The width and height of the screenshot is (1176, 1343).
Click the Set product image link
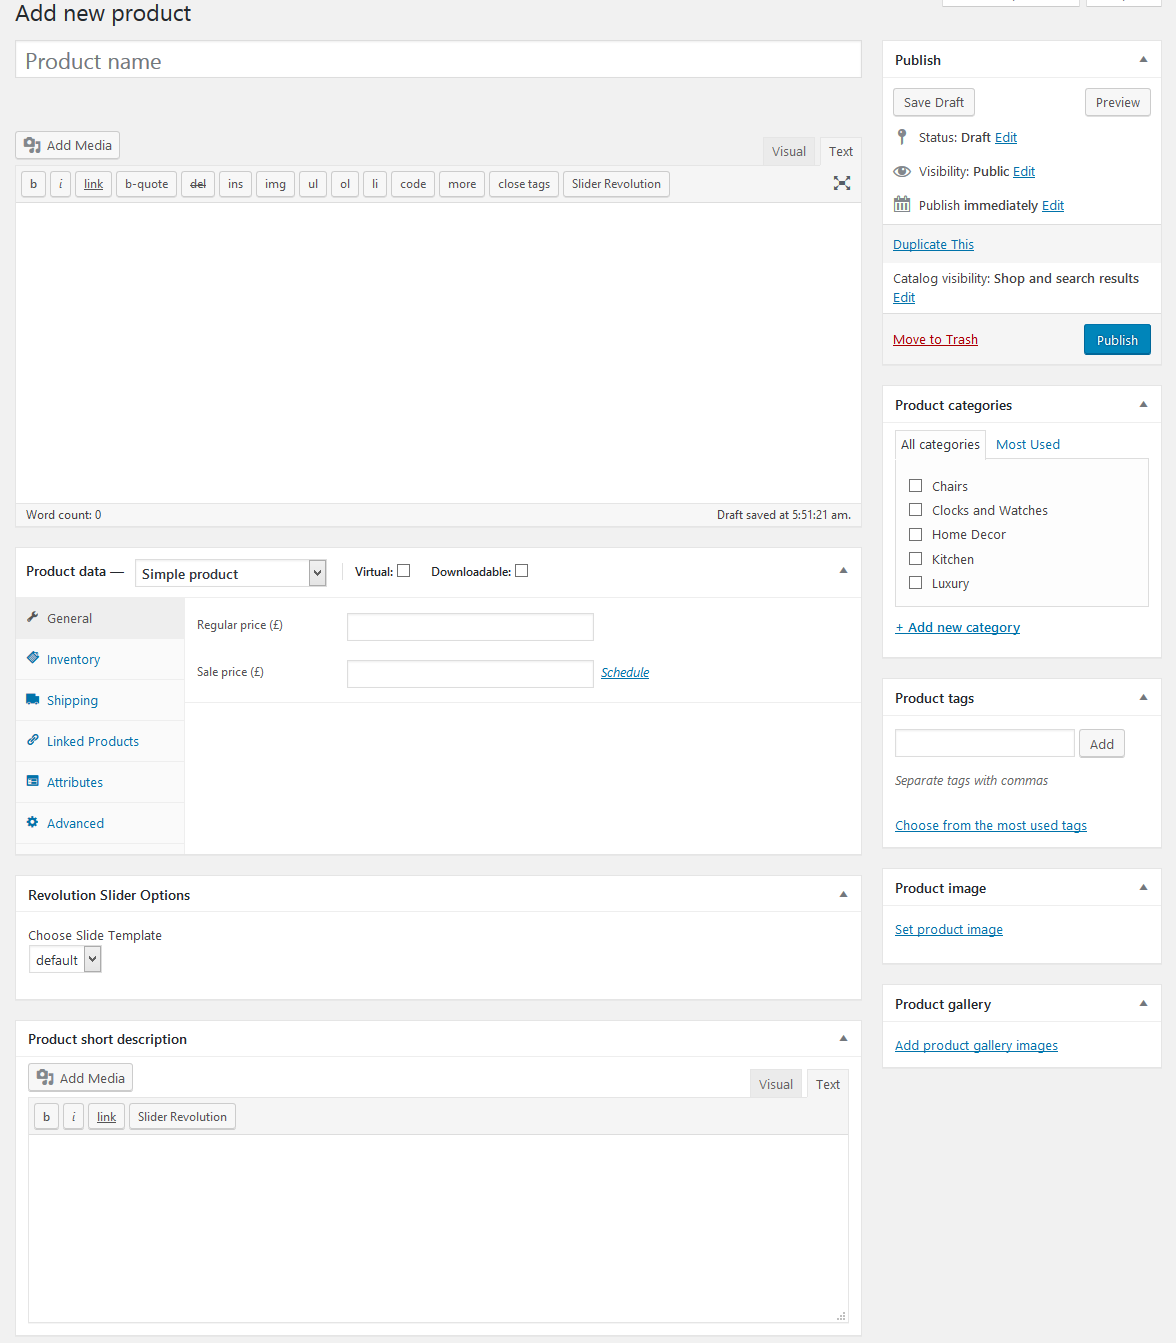point(948,930)
